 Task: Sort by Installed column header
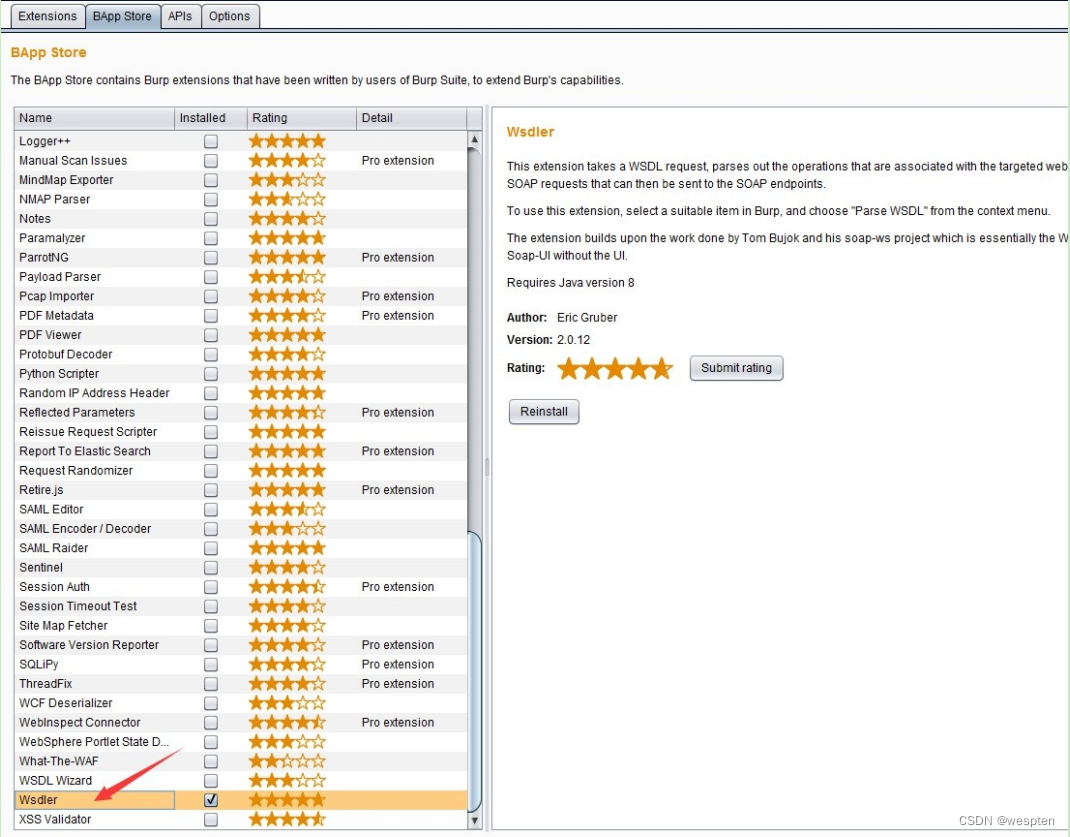tap(210, 118)
